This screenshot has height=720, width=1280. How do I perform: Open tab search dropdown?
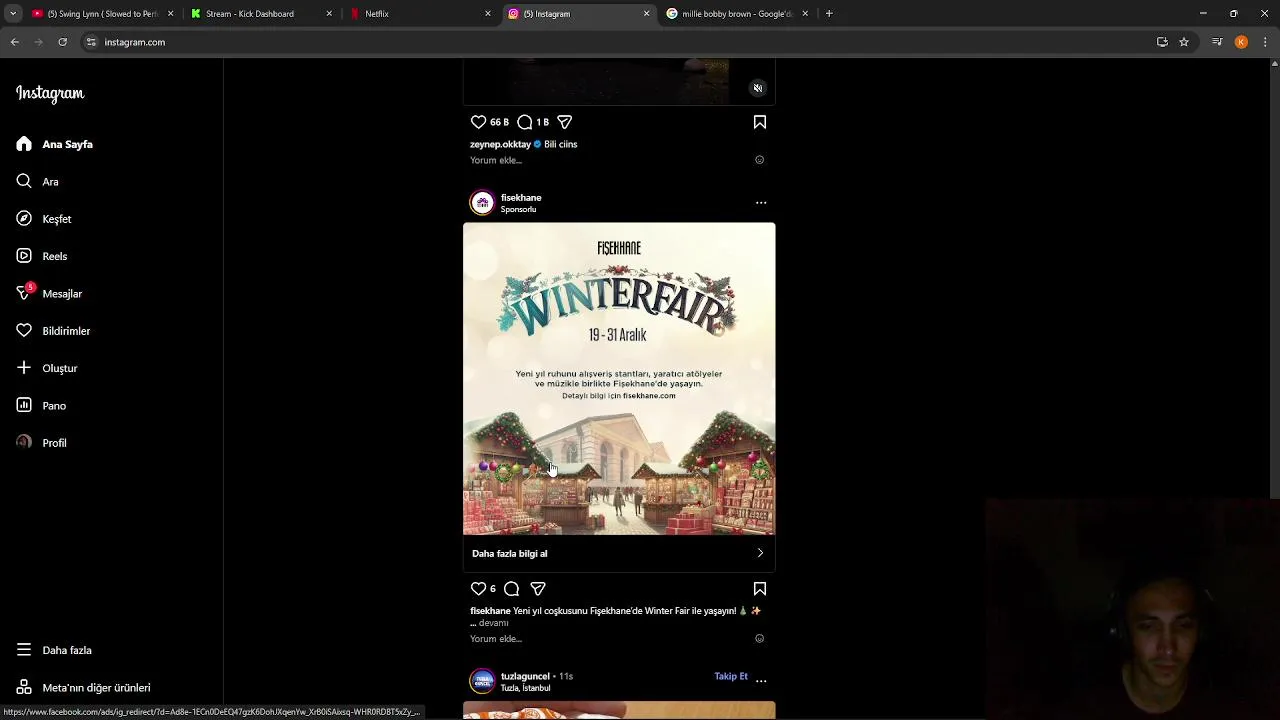tap(13, 14)
